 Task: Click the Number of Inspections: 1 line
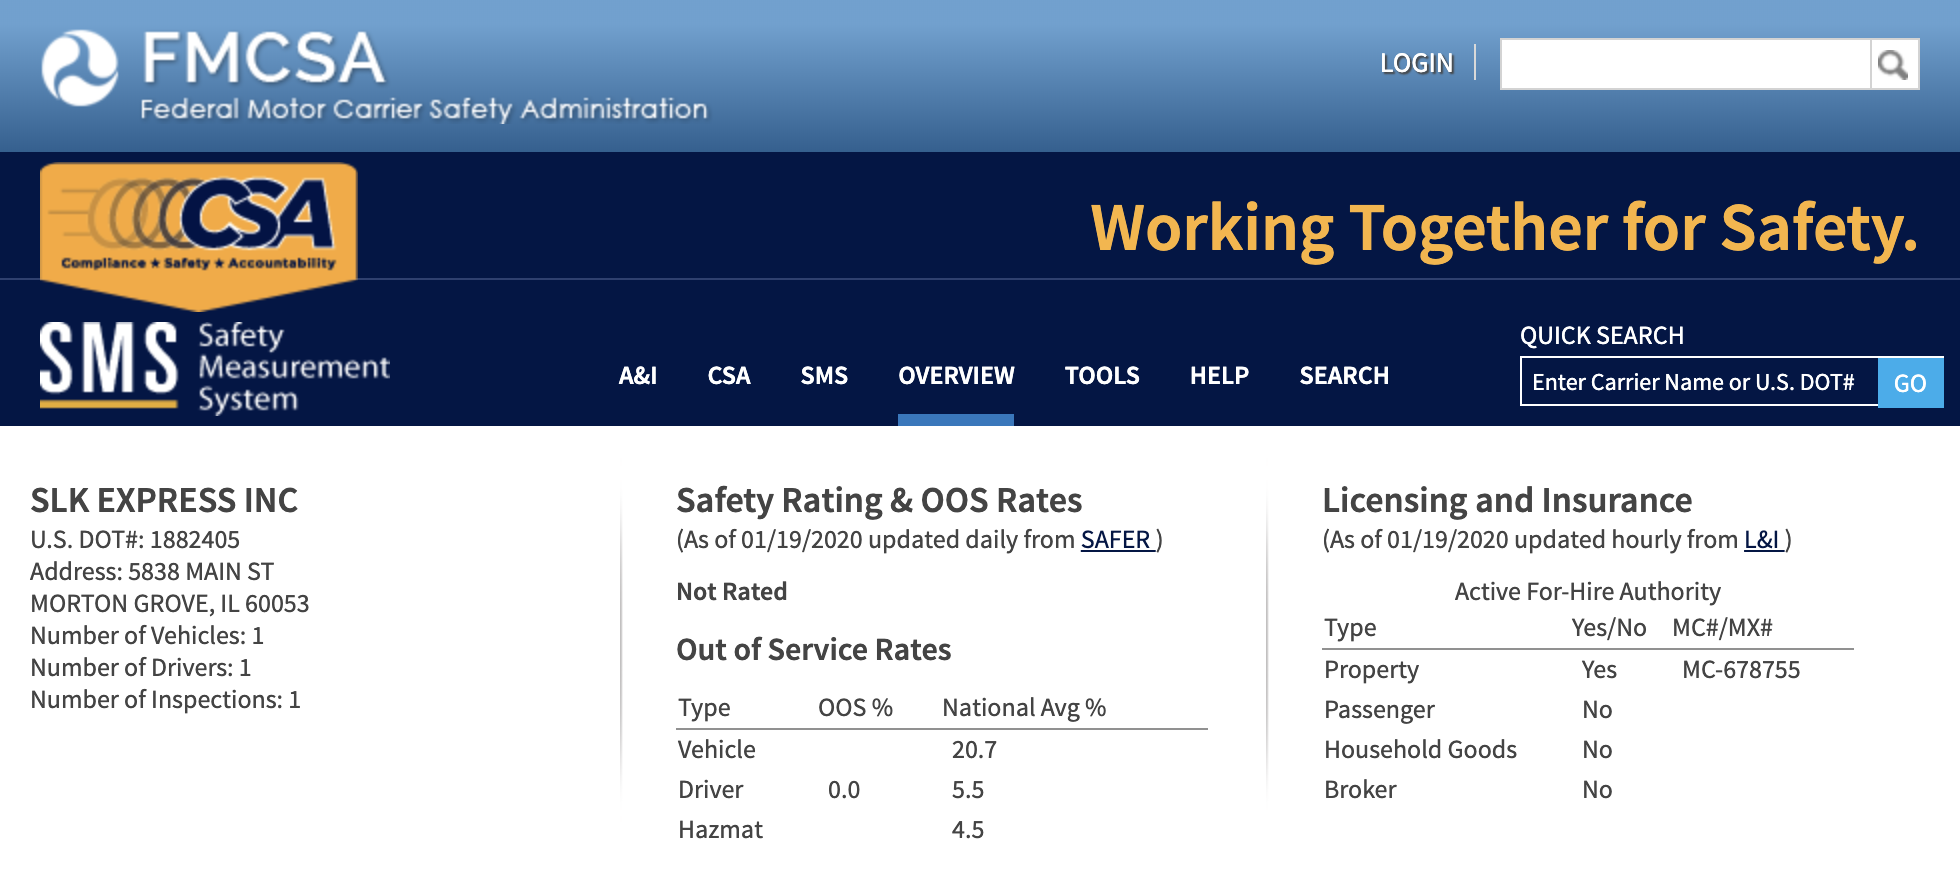(165, 700)
